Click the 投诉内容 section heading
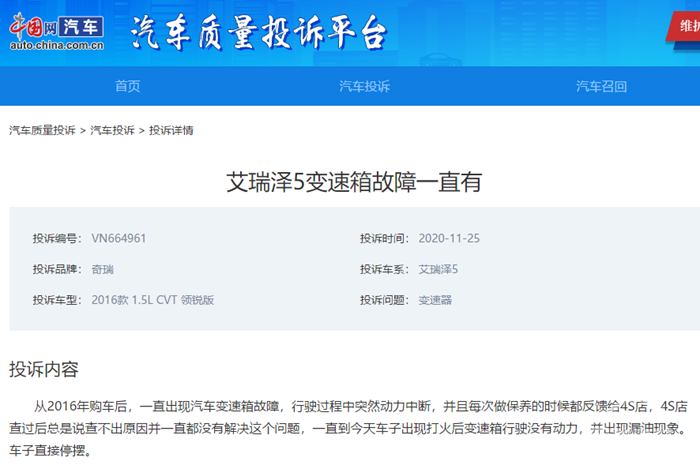Viewport: 700px width, 465px height. coord(44,369)
